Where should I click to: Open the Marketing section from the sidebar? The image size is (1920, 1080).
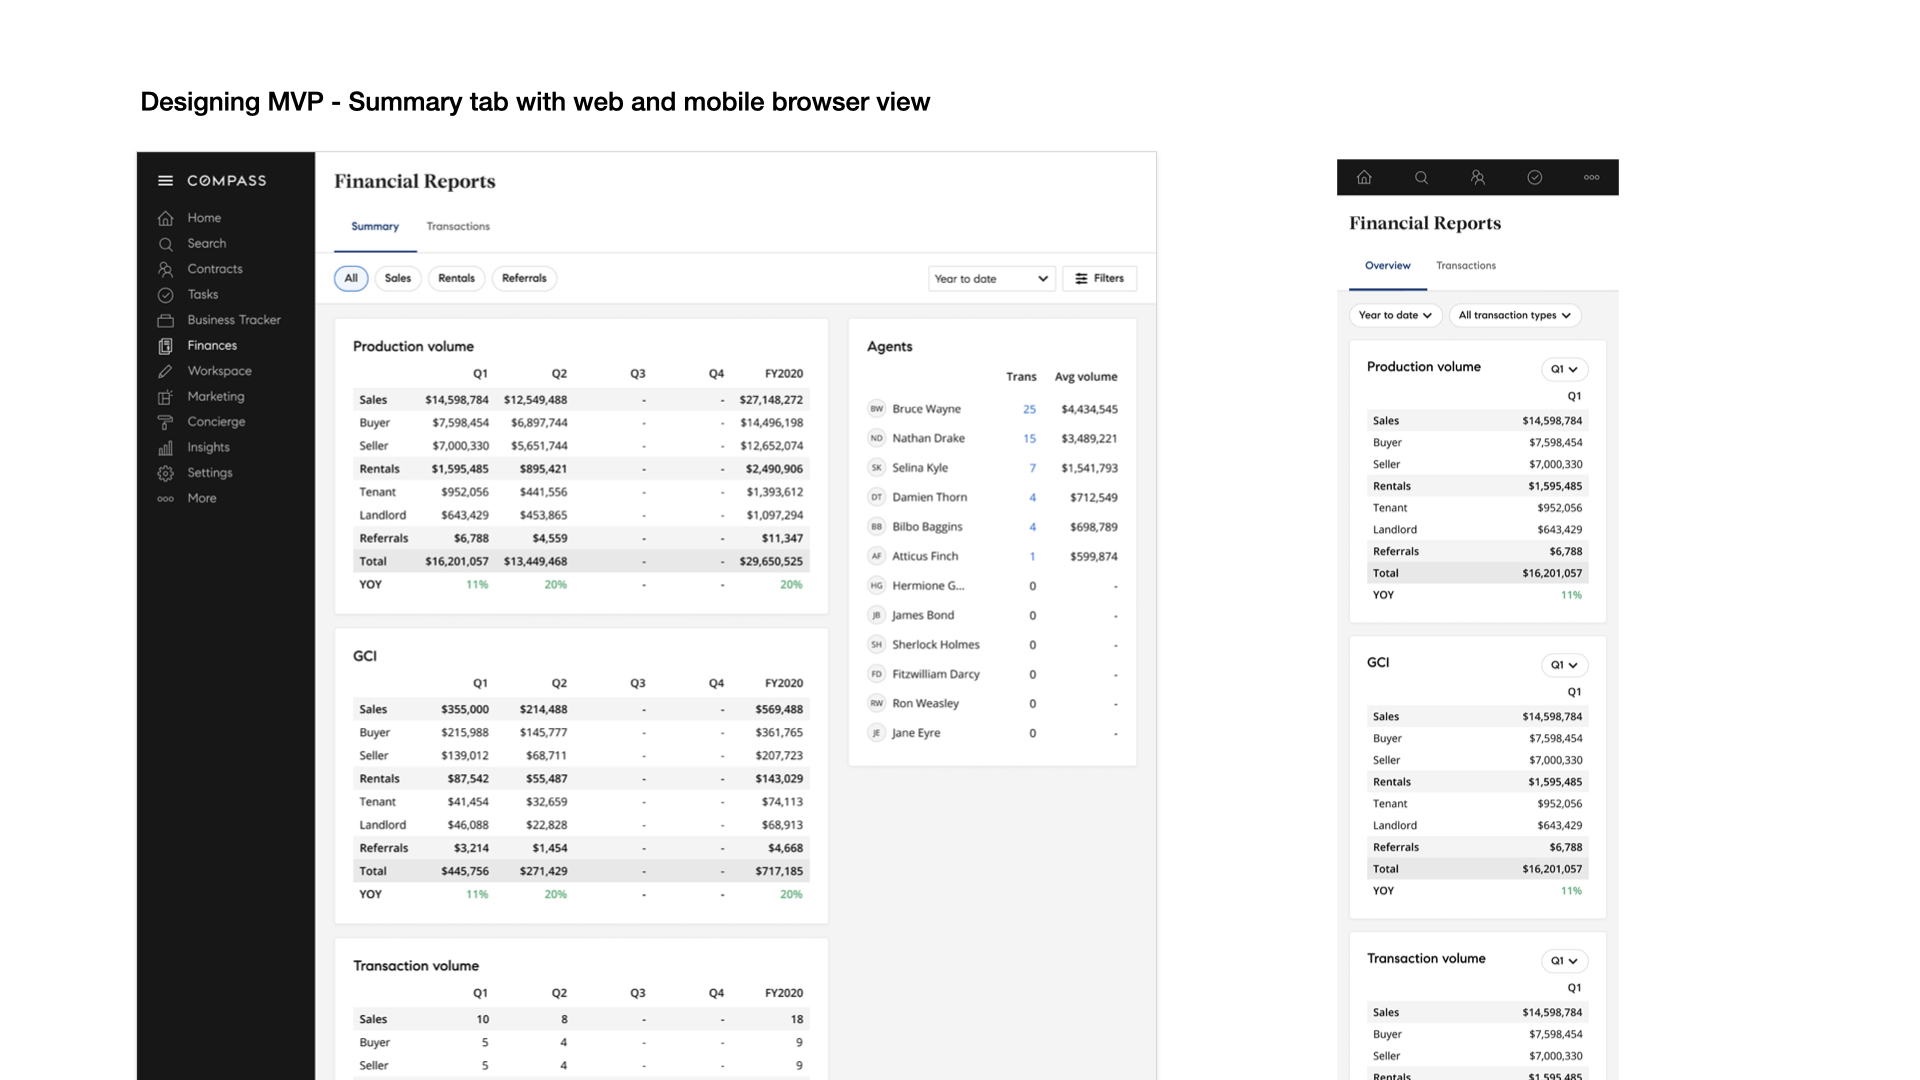[214, 396]
